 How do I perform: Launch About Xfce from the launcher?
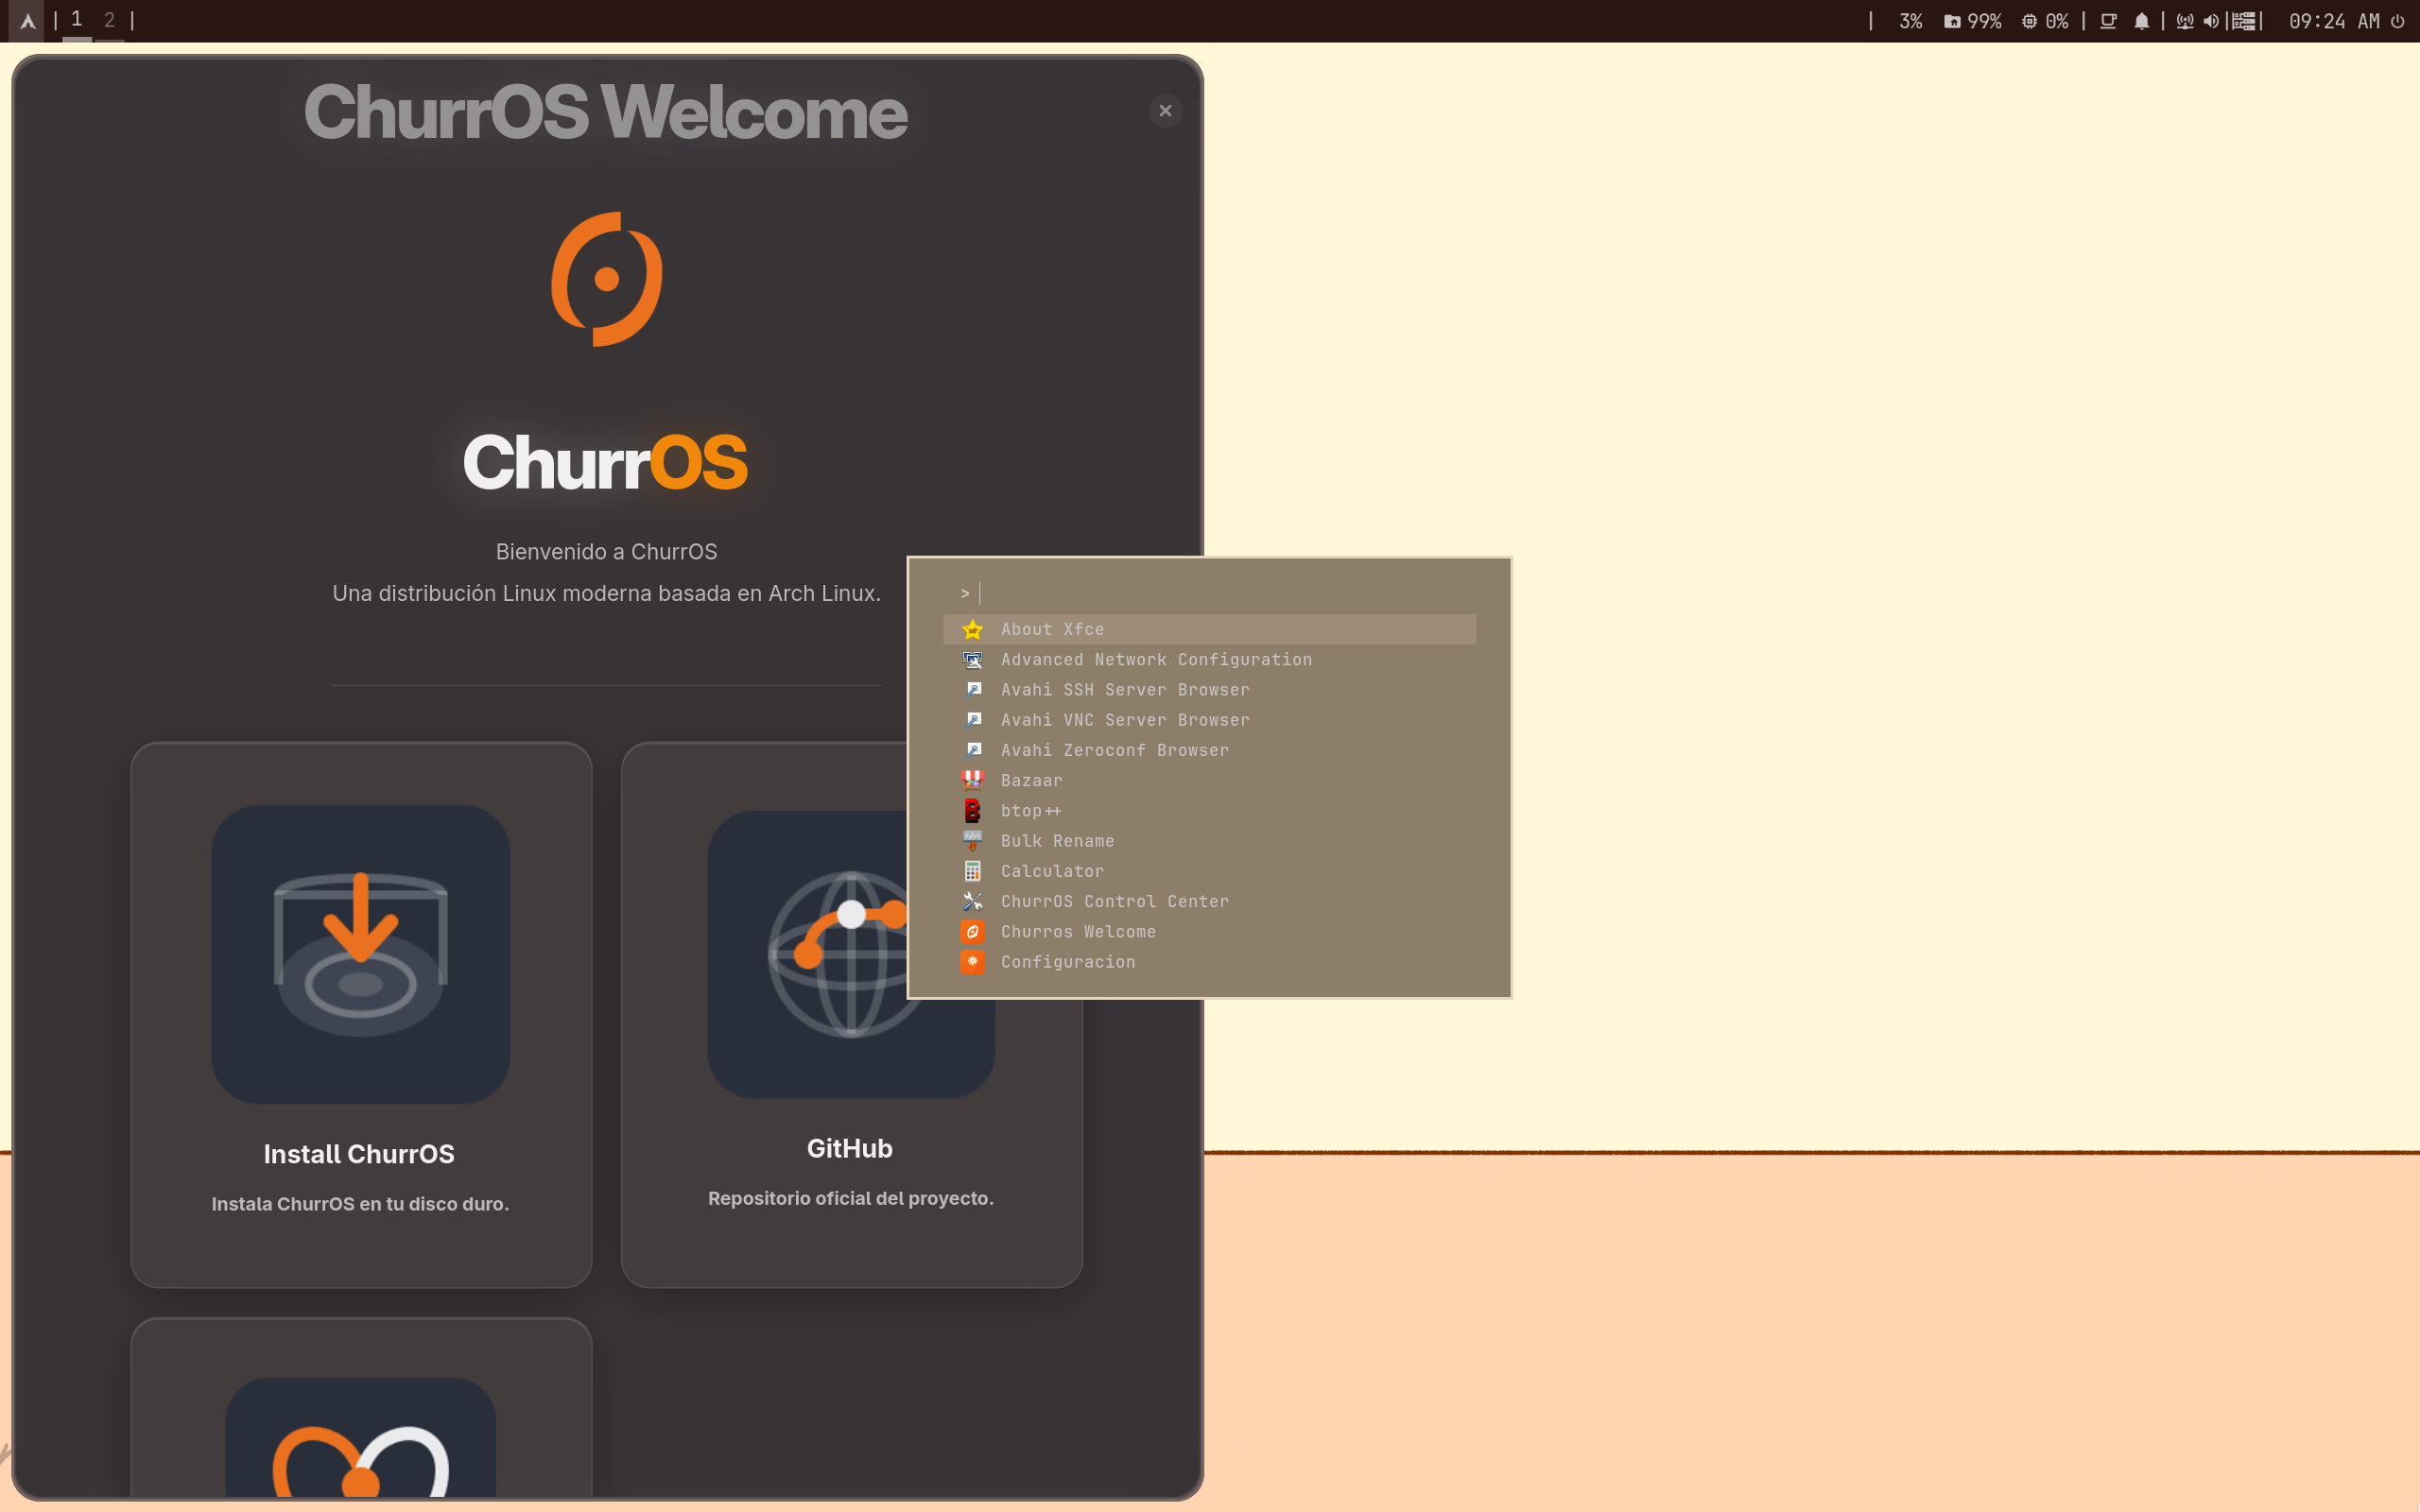(x=1210, y=629)
